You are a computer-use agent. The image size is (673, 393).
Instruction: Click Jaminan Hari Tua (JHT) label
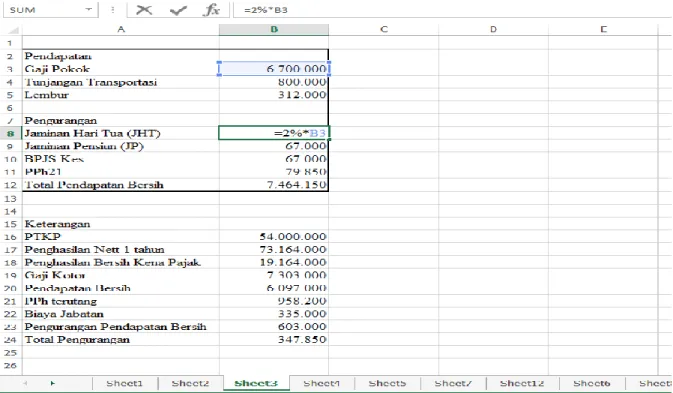coord(121,133)
